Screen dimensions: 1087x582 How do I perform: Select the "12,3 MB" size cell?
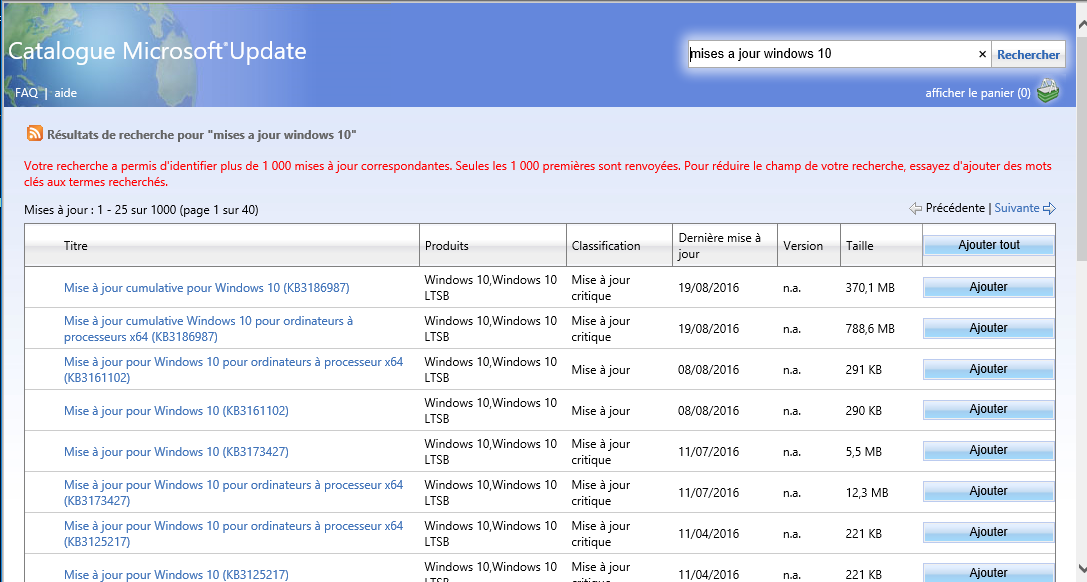point(867,493)
